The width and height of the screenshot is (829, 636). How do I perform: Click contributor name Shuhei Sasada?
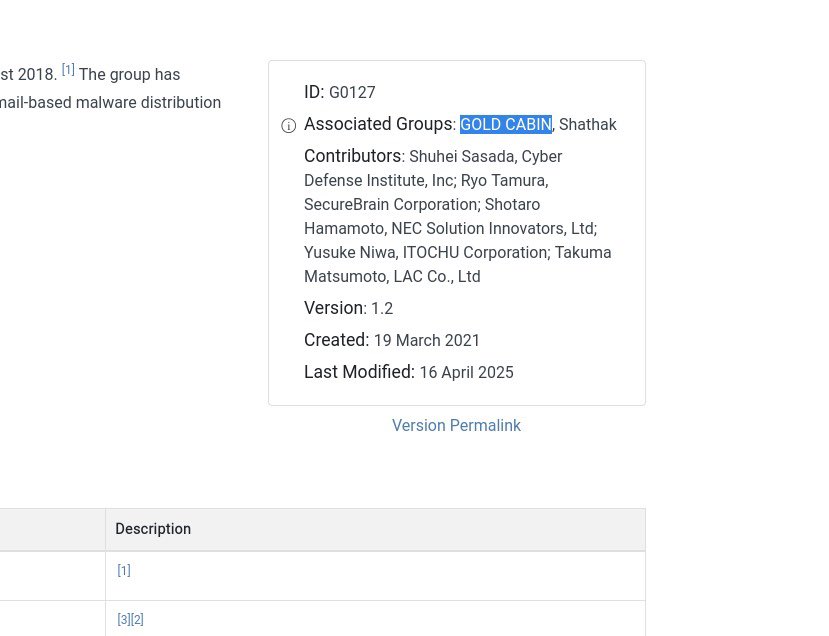click(463, 156)
